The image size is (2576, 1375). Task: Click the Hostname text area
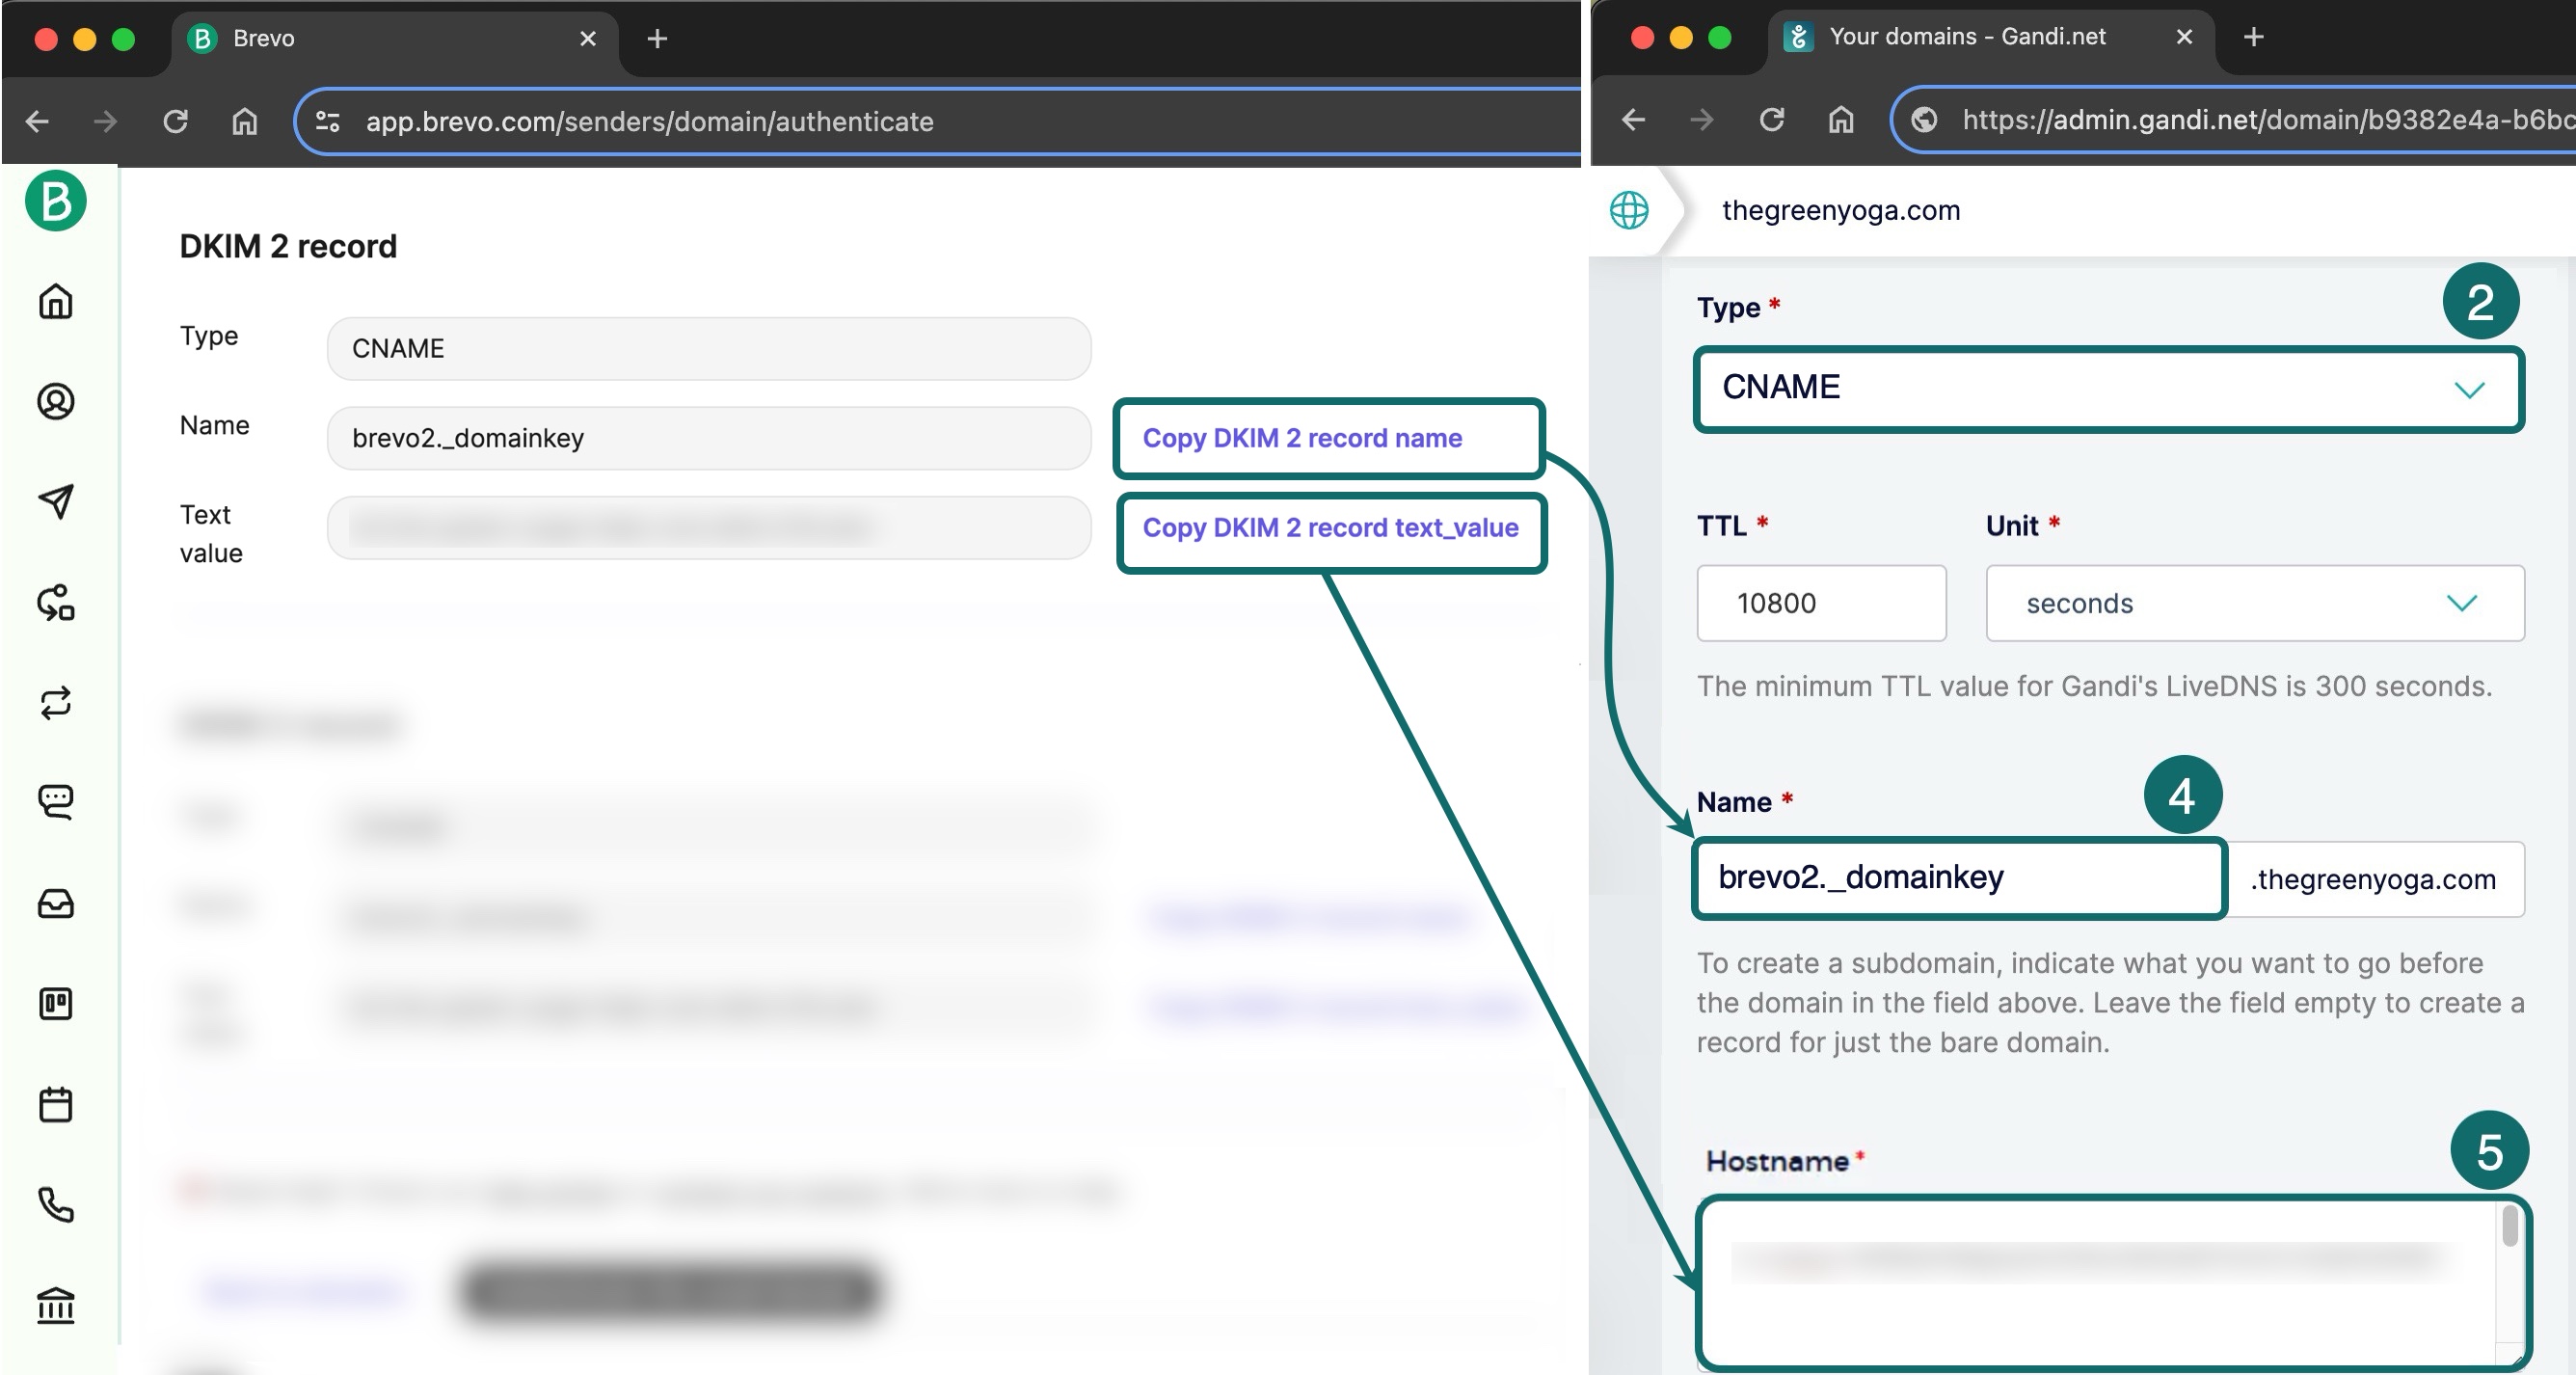click(2112, 1283)
